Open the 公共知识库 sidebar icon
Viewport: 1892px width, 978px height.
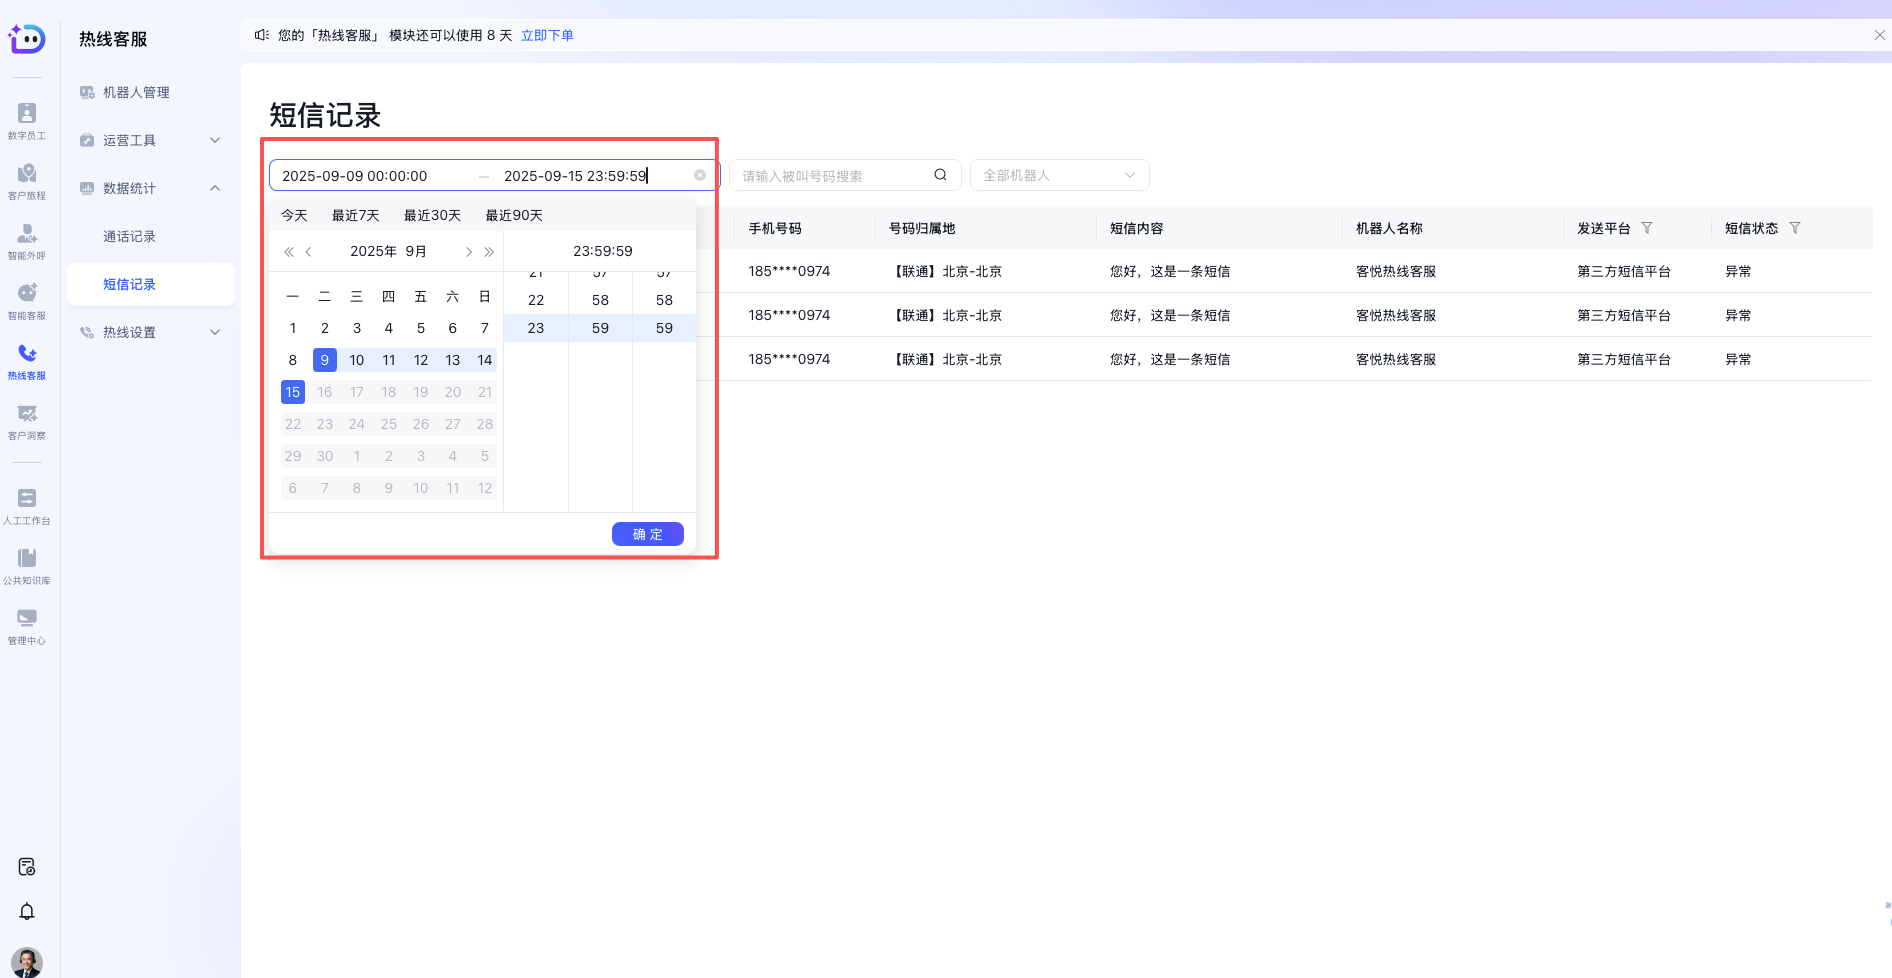coord(27,565)
